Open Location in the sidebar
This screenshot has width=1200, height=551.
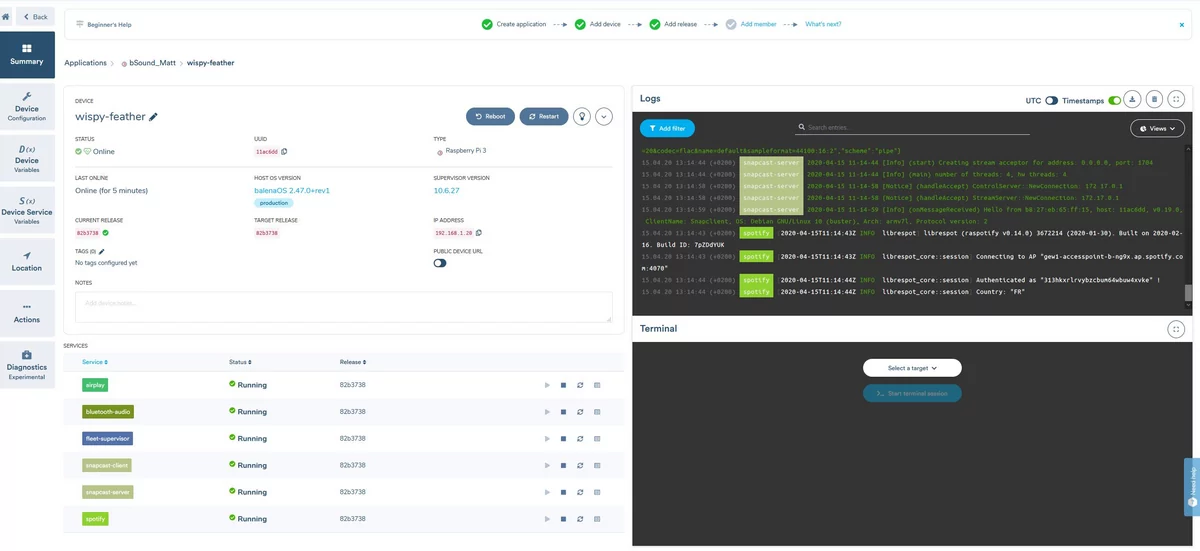27,262
